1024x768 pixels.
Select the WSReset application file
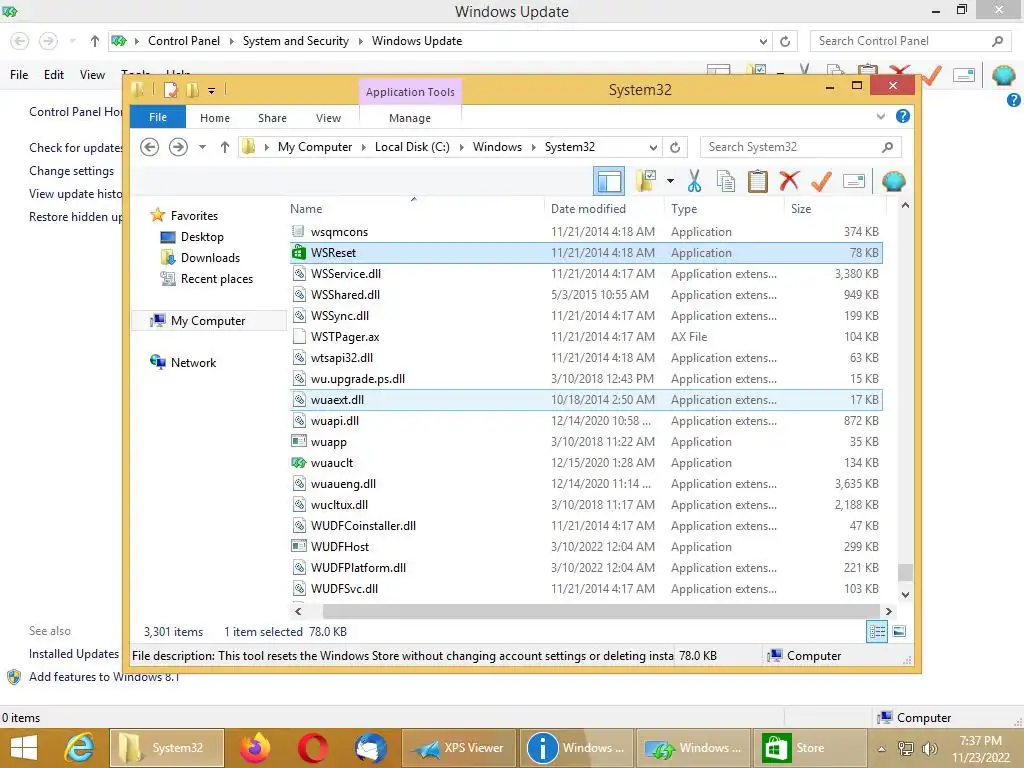pyautogui.click(x=586, y=253)
